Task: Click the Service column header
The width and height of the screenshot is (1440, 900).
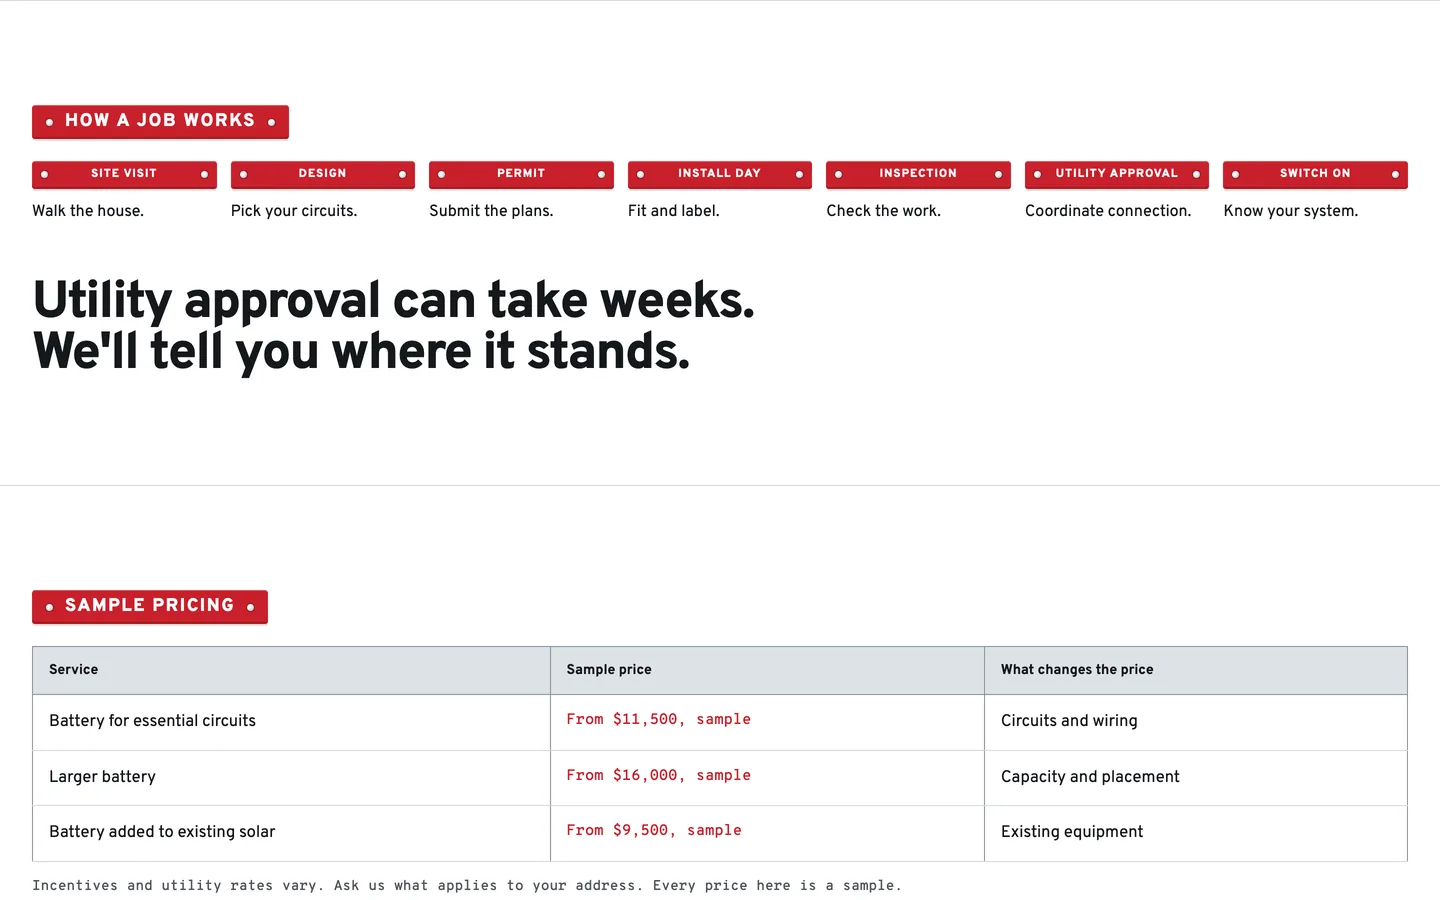Action: point(291,670)
